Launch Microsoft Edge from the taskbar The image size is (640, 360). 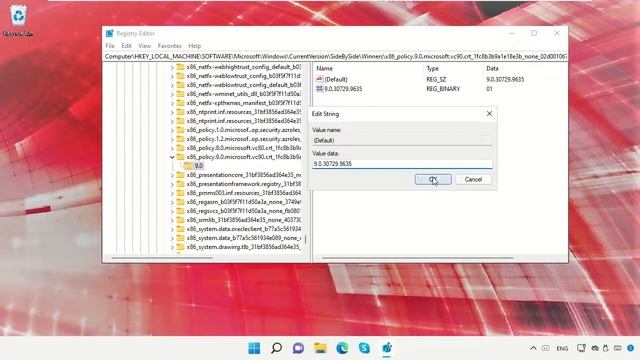point(342,348)
